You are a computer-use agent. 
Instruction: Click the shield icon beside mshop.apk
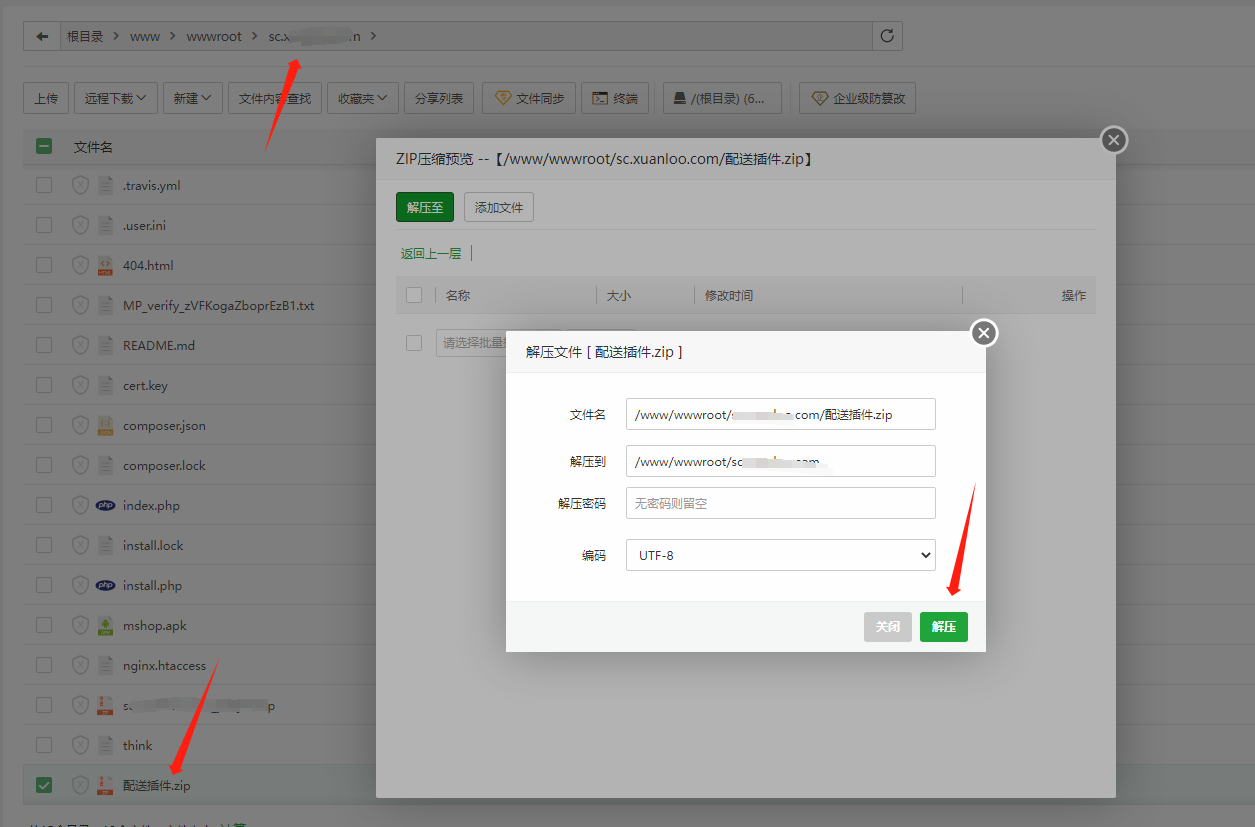tap(80, 625)
